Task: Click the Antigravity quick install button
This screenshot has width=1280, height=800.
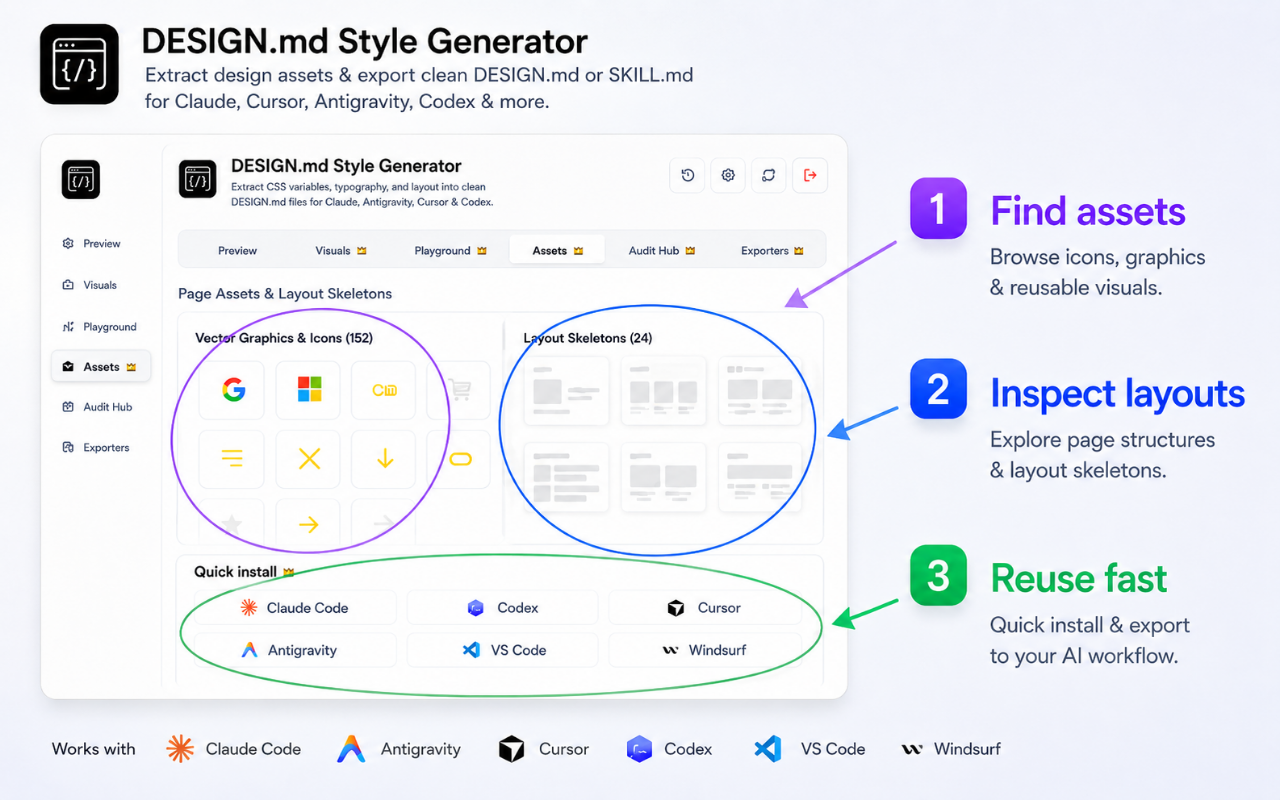Action: click(x=295, y=650)
